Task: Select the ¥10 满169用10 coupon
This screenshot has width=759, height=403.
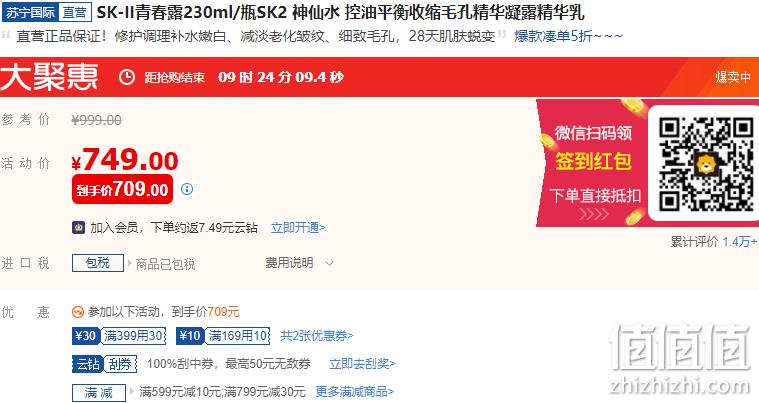Action: [223, 335]
